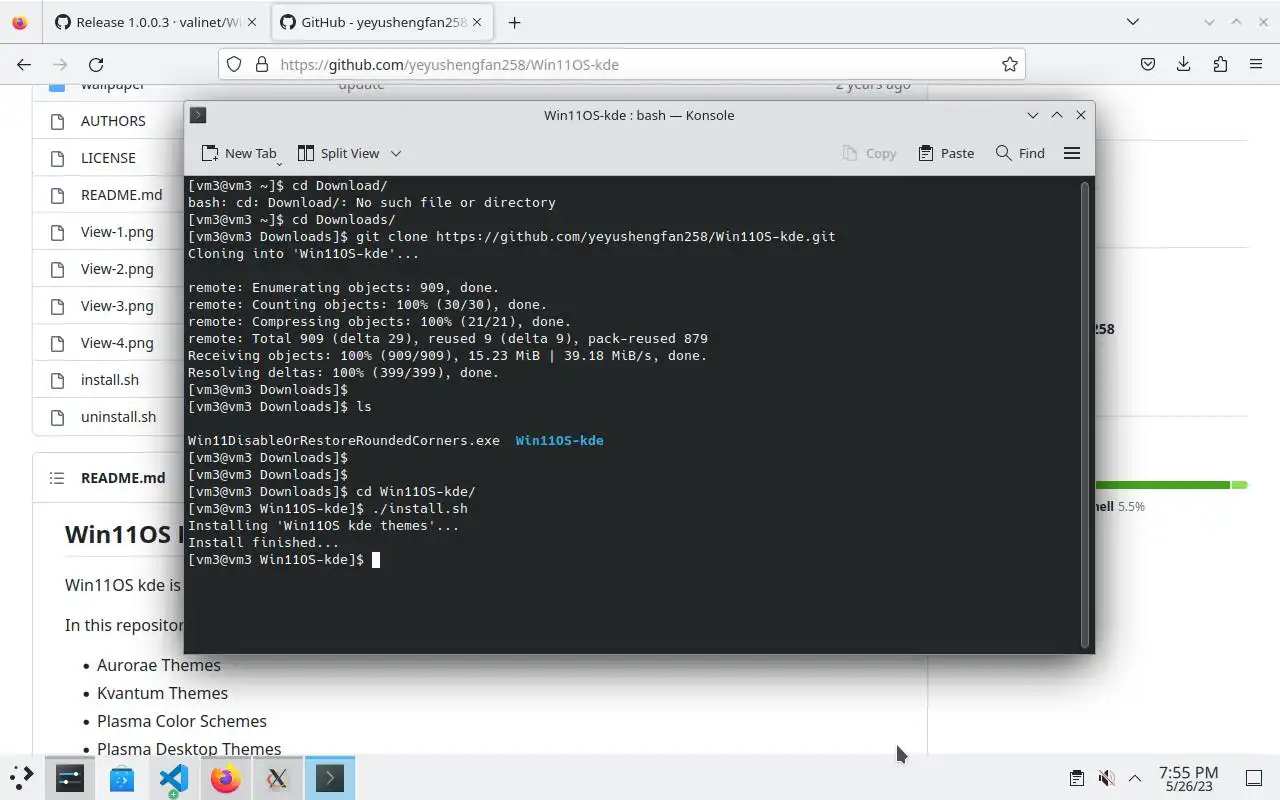Open View-4.png file
1280x800 pixels.
click(x=117, y=343)
